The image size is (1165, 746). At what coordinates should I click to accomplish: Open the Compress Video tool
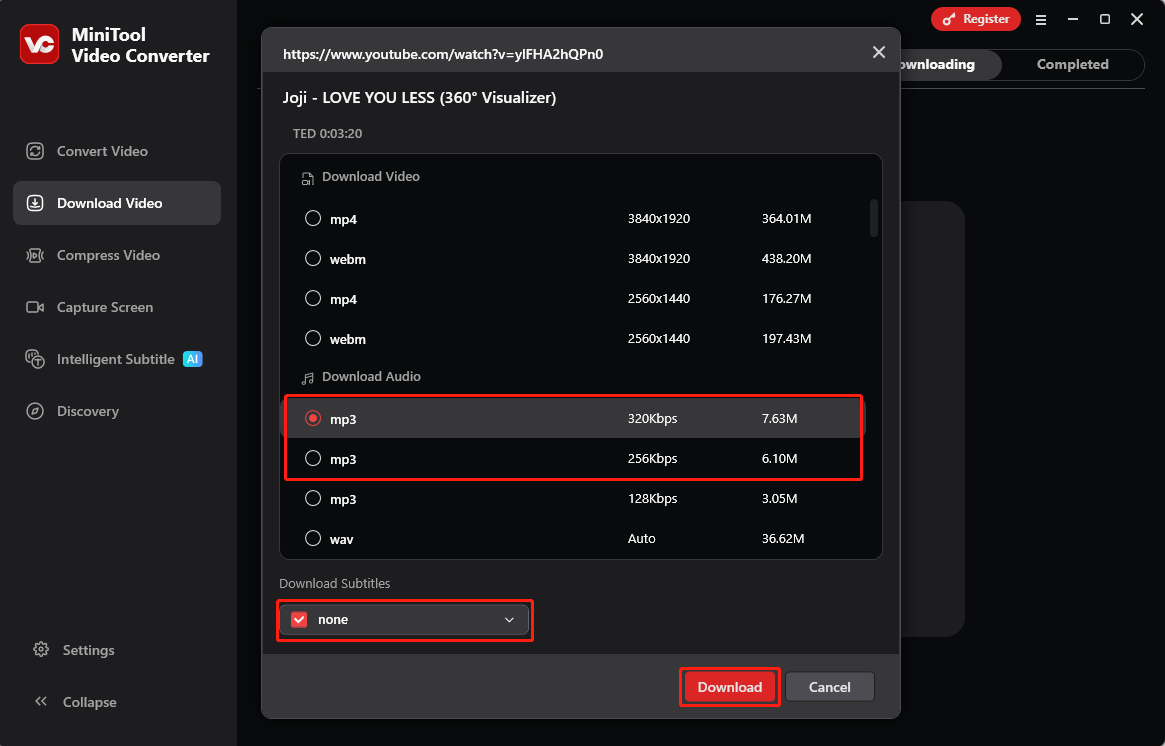tap(103, 255)
